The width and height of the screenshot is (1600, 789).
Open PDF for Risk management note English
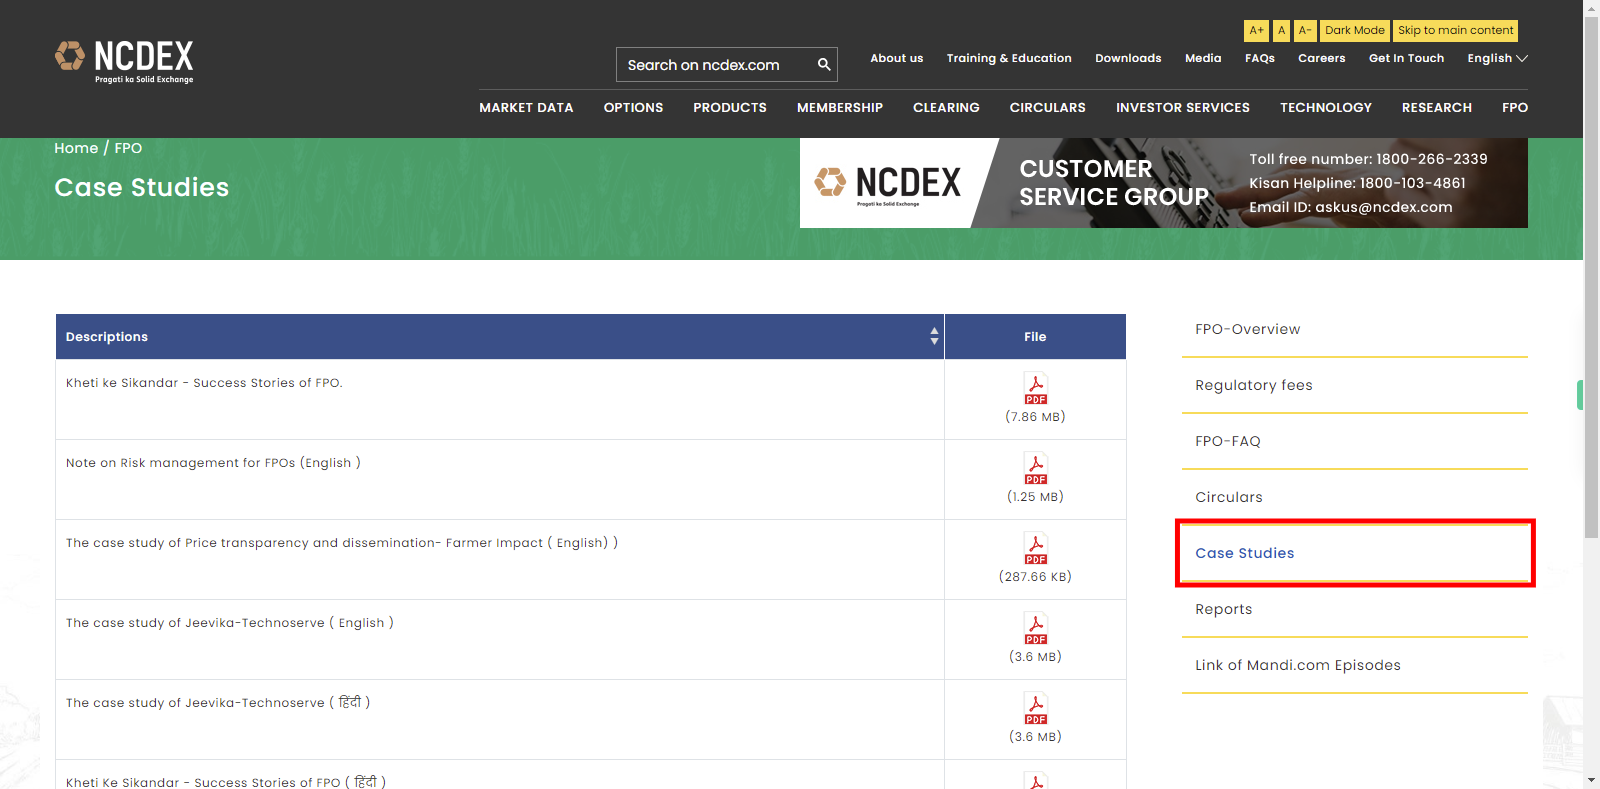click(x=1035, y=468)
